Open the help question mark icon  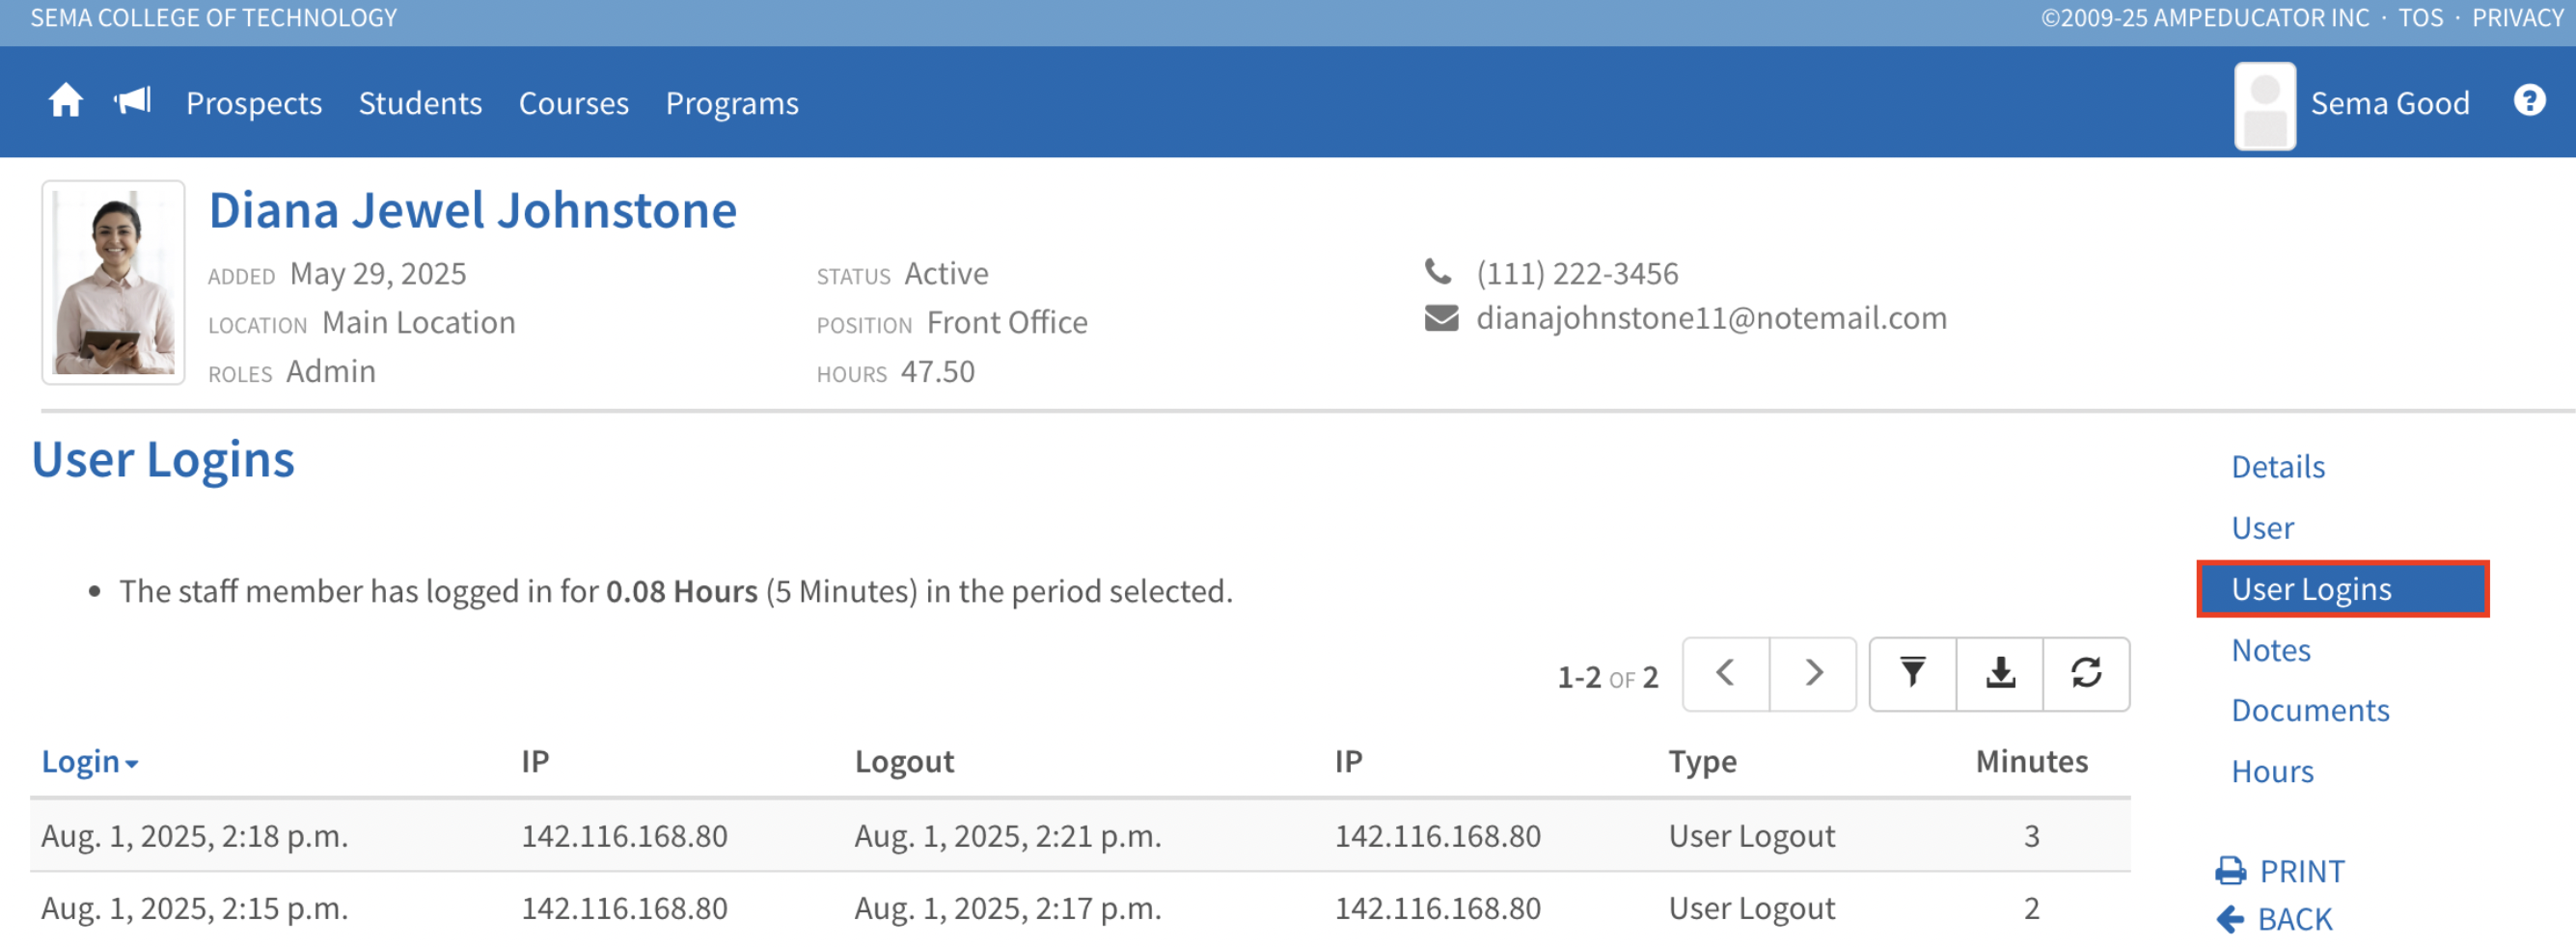coord(2528,101)
